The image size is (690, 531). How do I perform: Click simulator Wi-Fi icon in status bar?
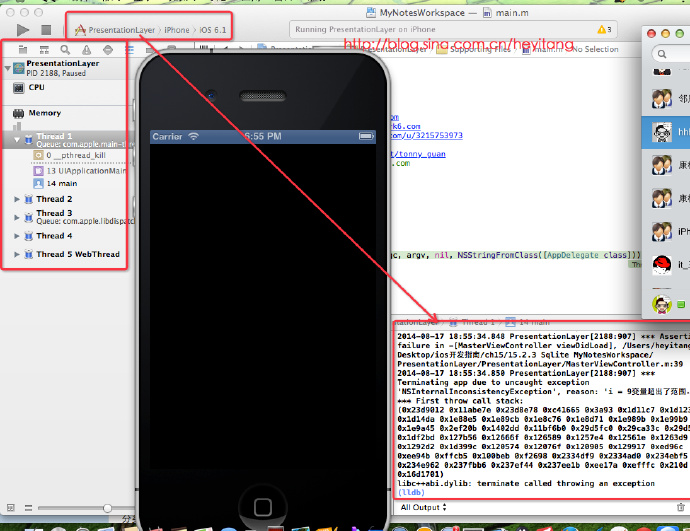194,136
